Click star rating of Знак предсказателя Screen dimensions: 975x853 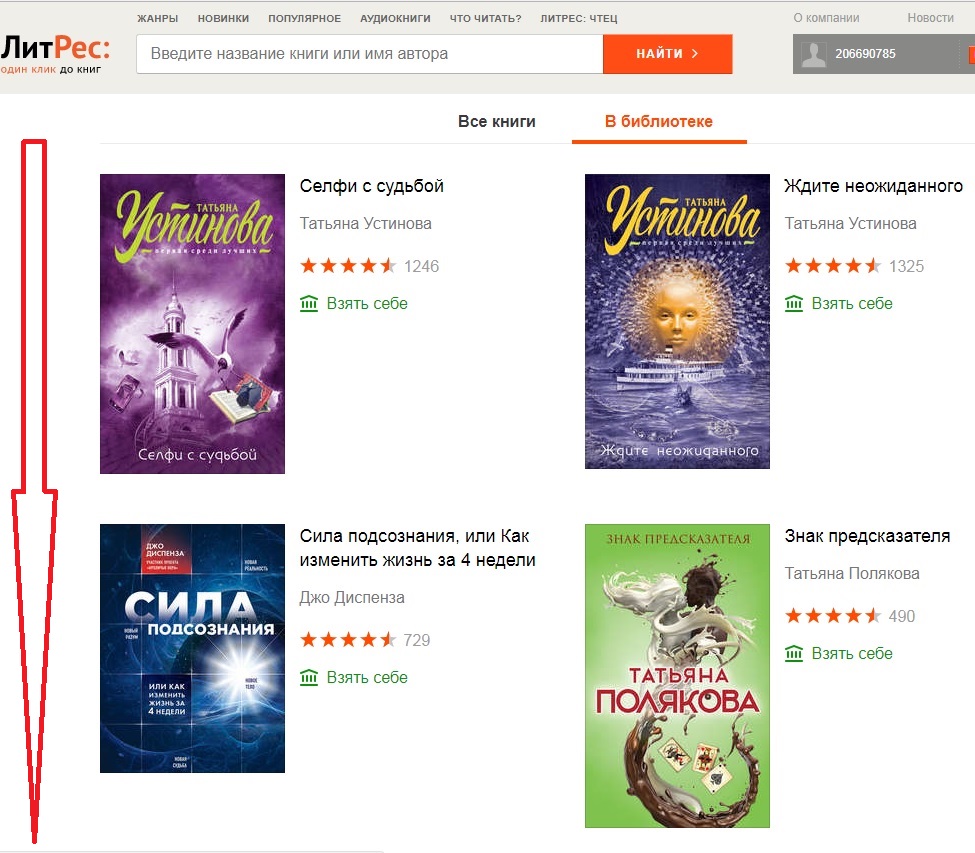pos(833,616)
